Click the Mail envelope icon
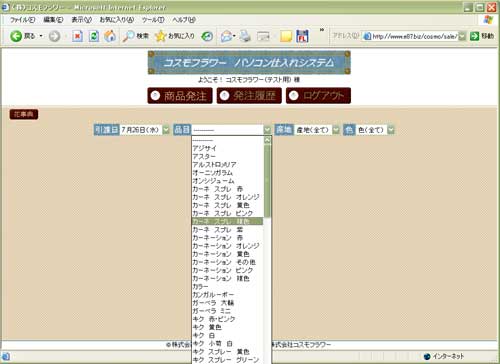 point(226,36)
